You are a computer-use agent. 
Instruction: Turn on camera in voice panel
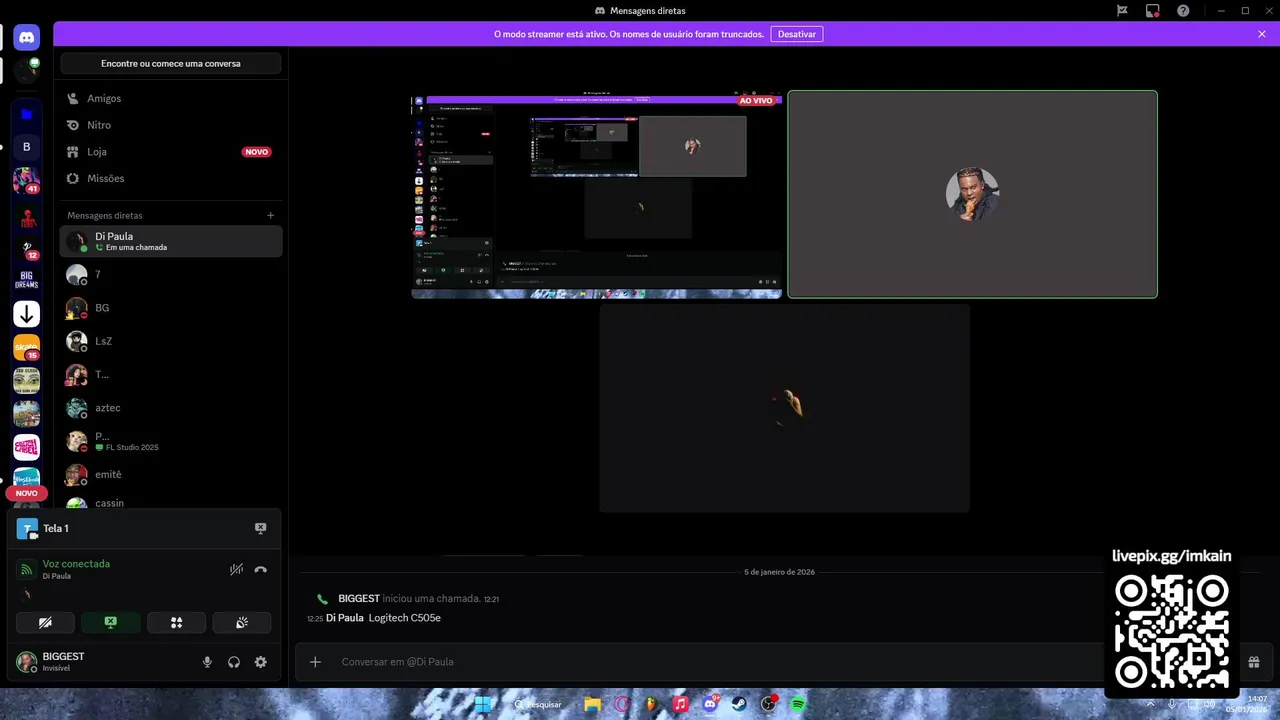pos(45,622)
